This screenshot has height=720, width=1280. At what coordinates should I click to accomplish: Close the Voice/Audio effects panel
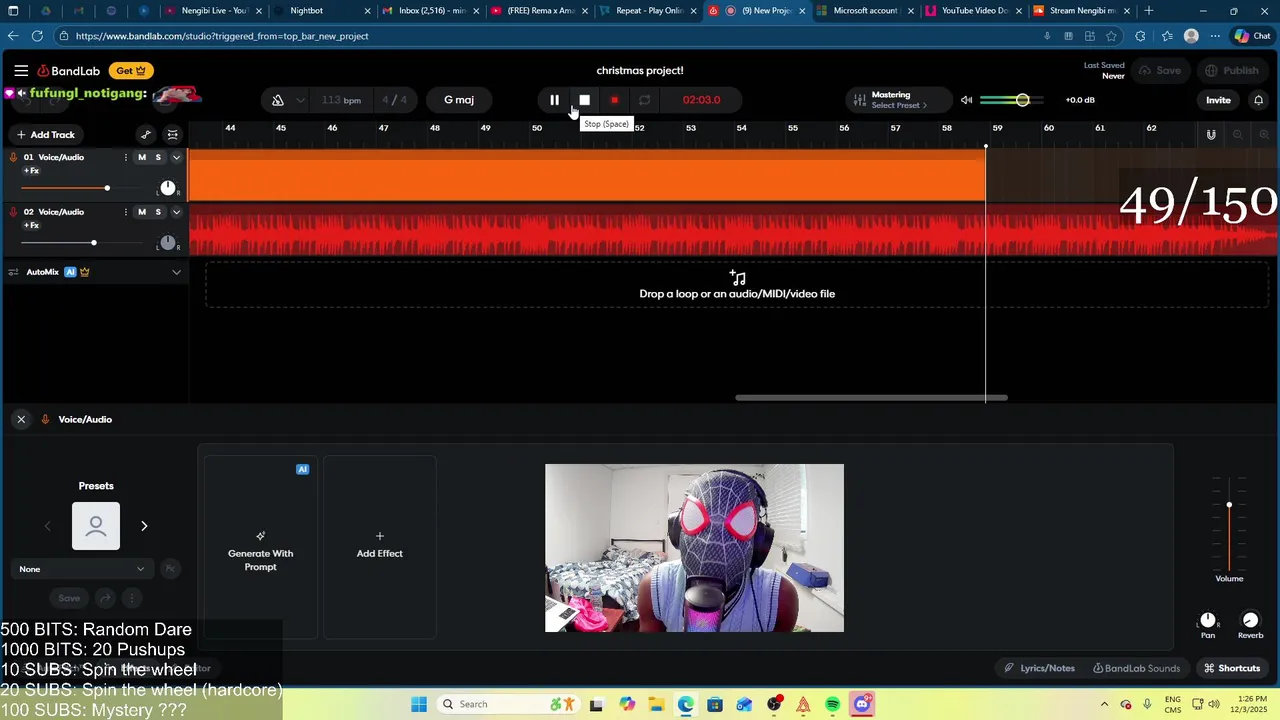[21, 419]
